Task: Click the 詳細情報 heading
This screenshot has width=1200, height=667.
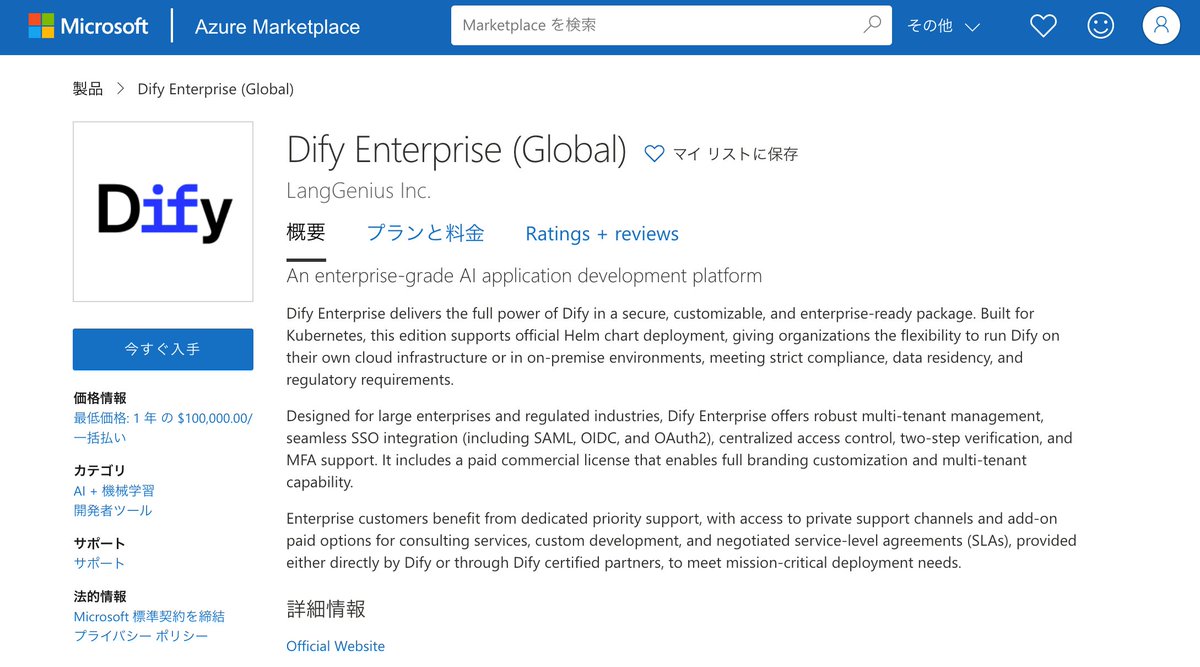Action: point(326,609)
